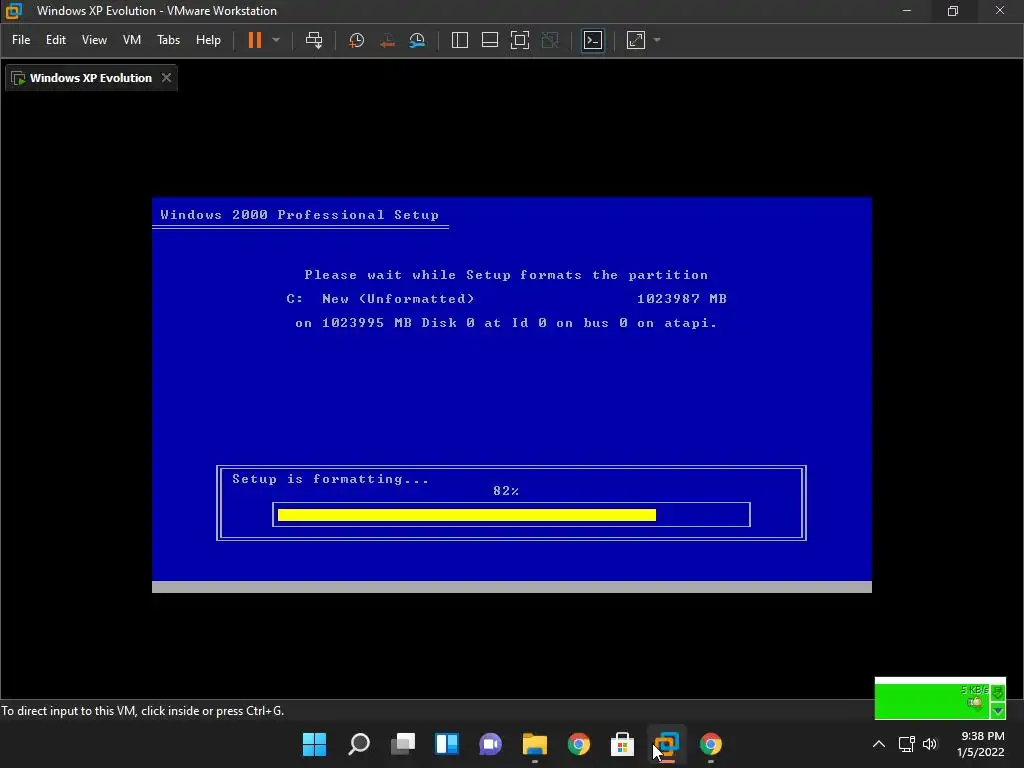1024x768 pixels.
Task: Open the Chrome icon after VMware
Action: 711,744
